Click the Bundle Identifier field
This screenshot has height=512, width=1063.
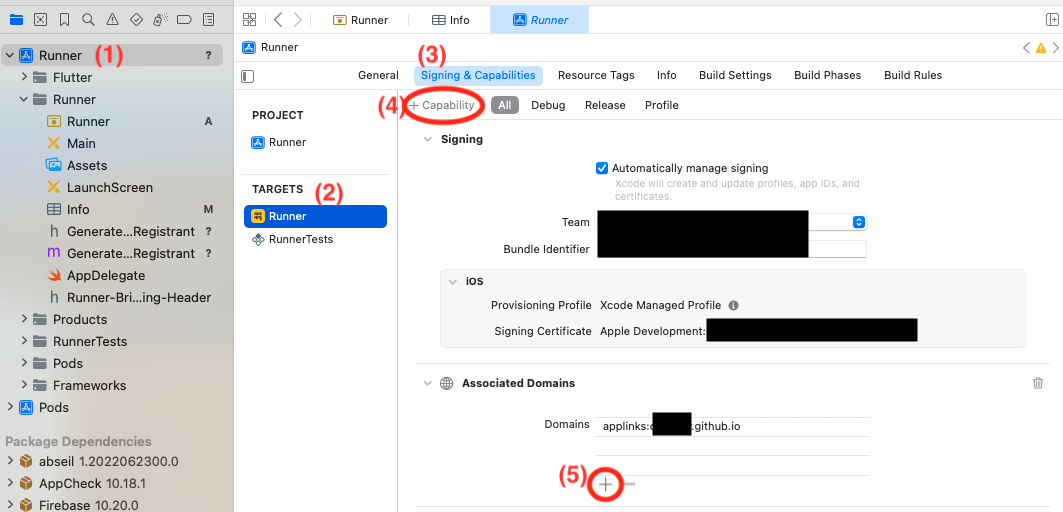(x=731, y=249)
